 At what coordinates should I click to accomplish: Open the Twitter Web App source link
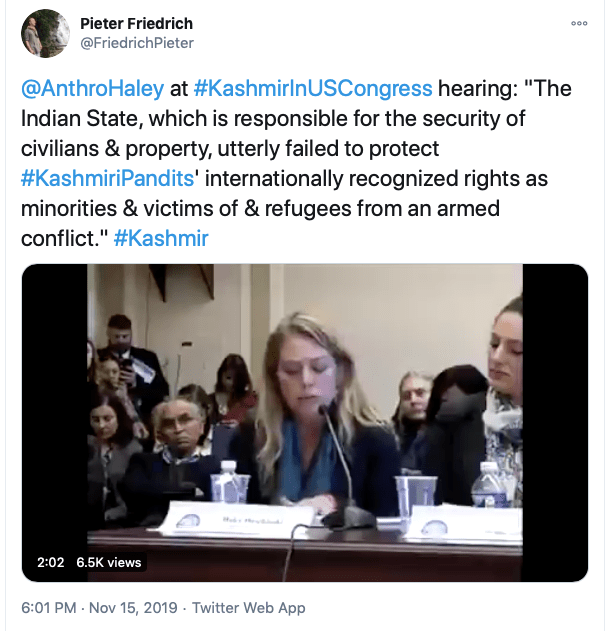click(248, 608)
